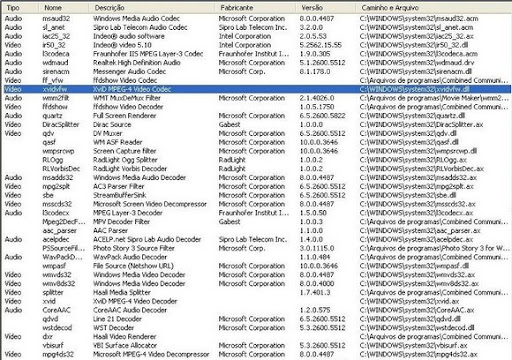
Task: Click Fraunhofer IIS MPEG Layer-3 Codec description
Action: click(x=148, y=54)
